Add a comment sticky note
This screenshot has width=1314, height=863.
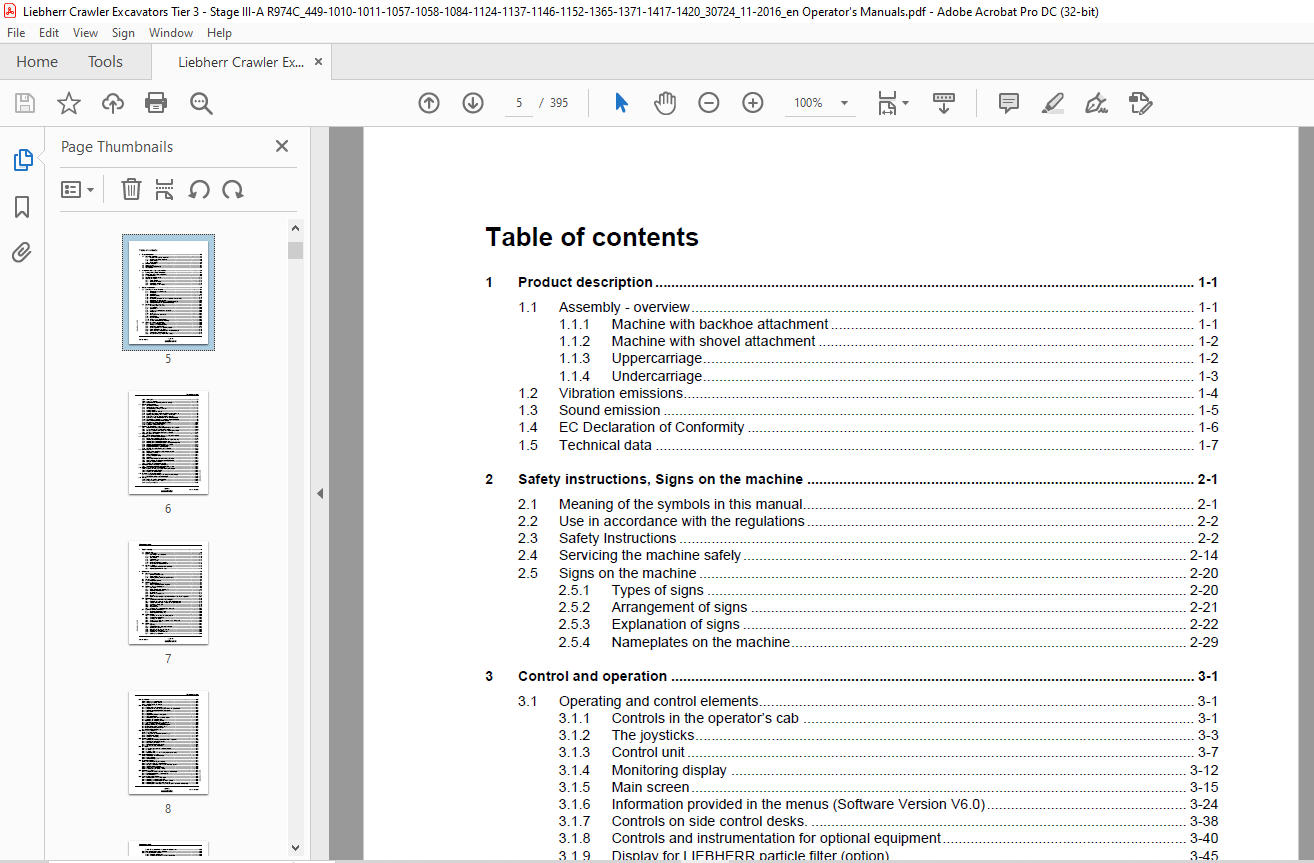pos(1009,103)
